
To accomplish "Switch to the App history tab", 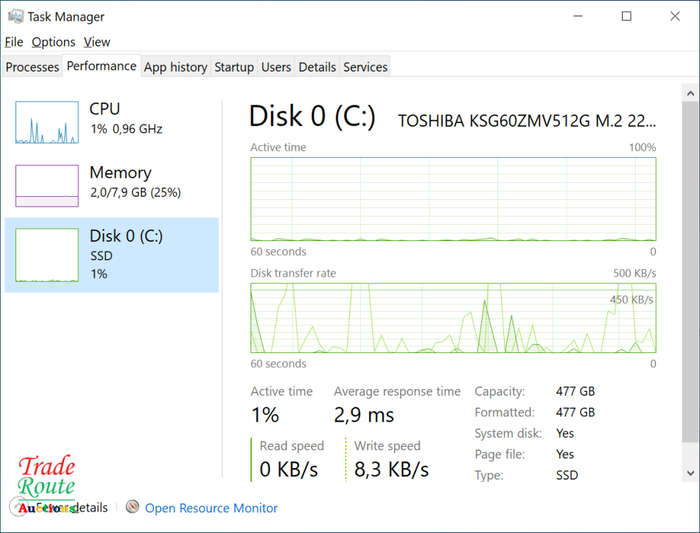I will [175, 67].
